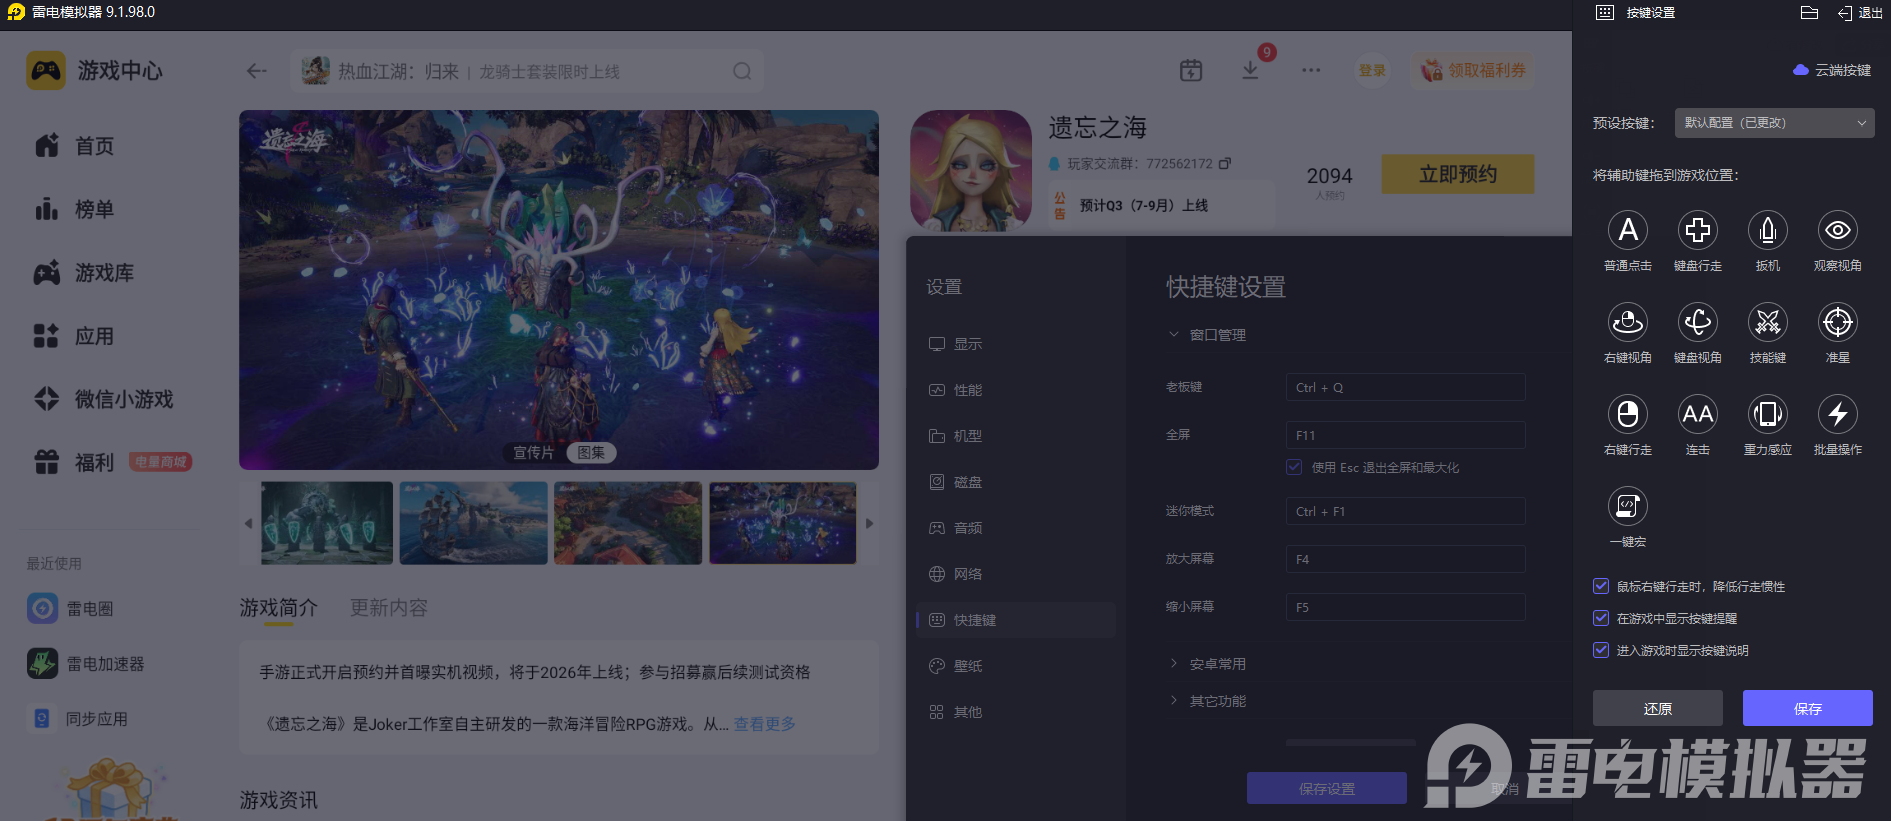Open 应用 apps in sidebar

click(75, 336)
